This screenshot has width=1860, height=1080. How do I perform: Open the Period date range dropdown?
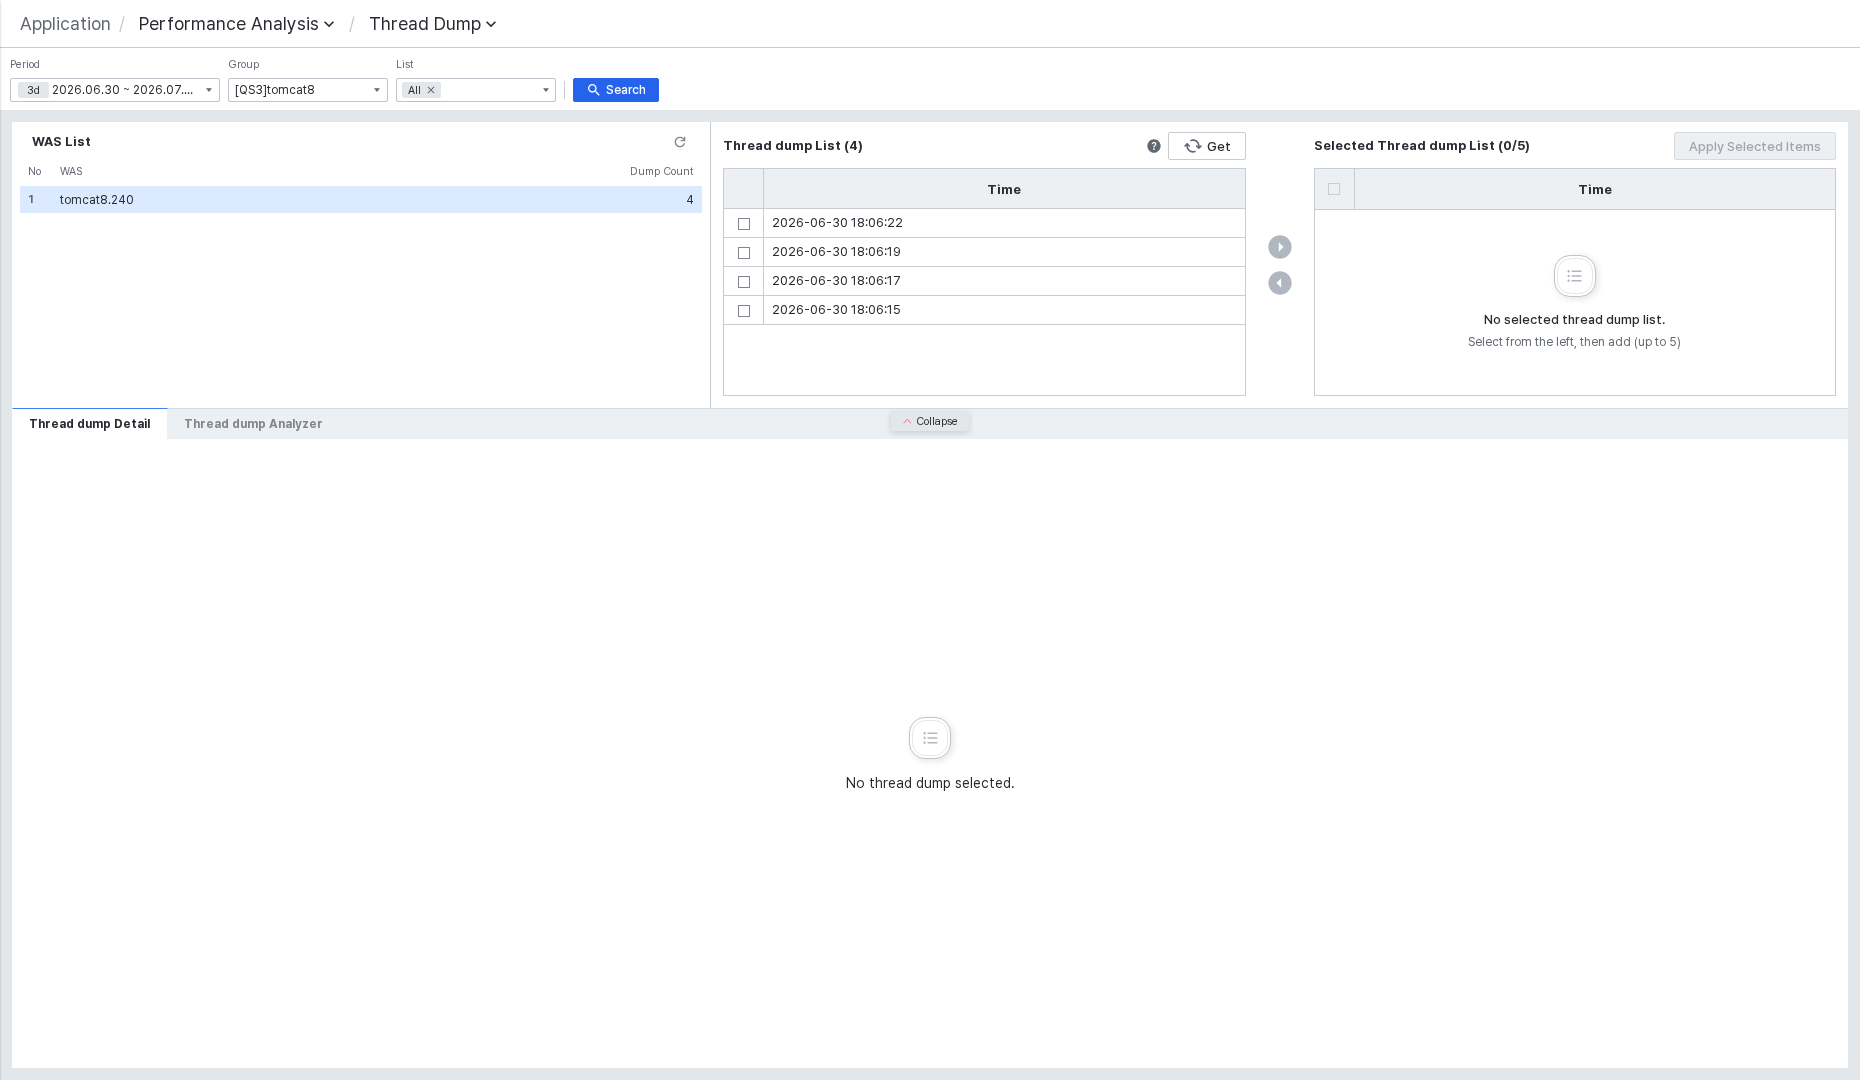point(115,90)
